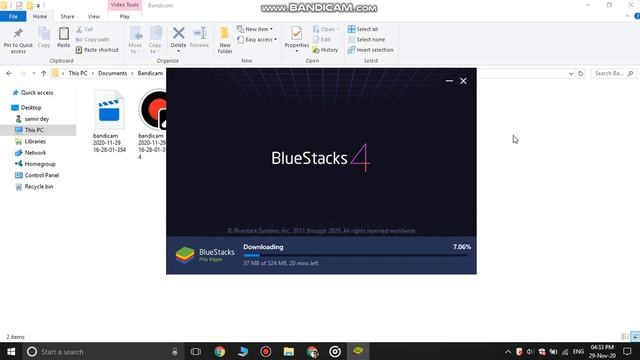Viewport: 640px width, 360px height.
Task: Open Task View on taskbar
Action: (x=196, y=351)
